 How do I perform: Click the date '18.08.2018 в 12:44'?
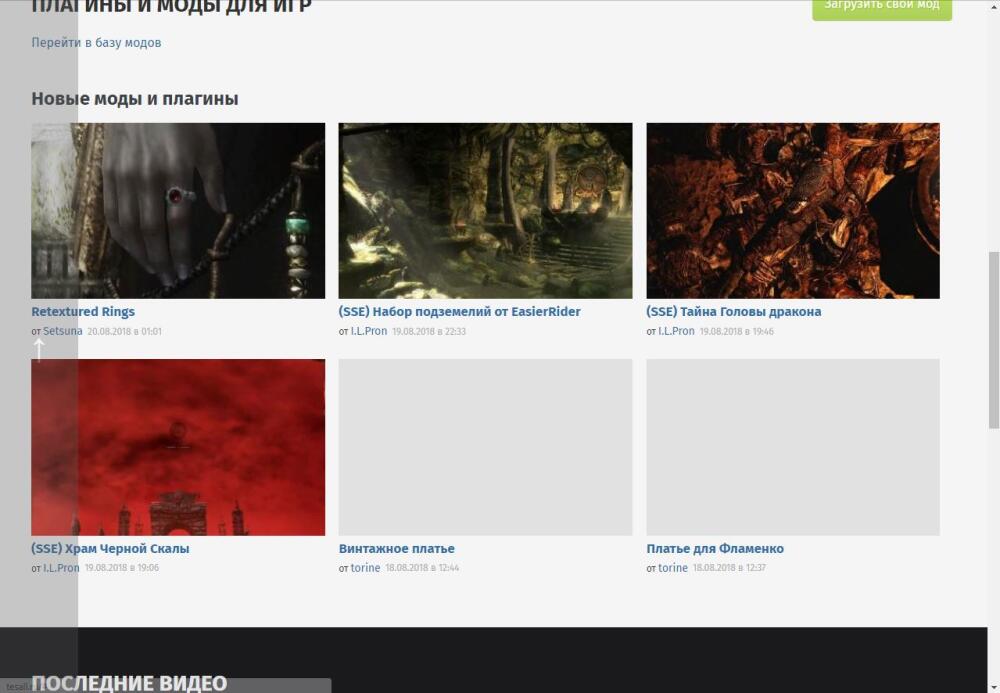[x=422, y=567]
